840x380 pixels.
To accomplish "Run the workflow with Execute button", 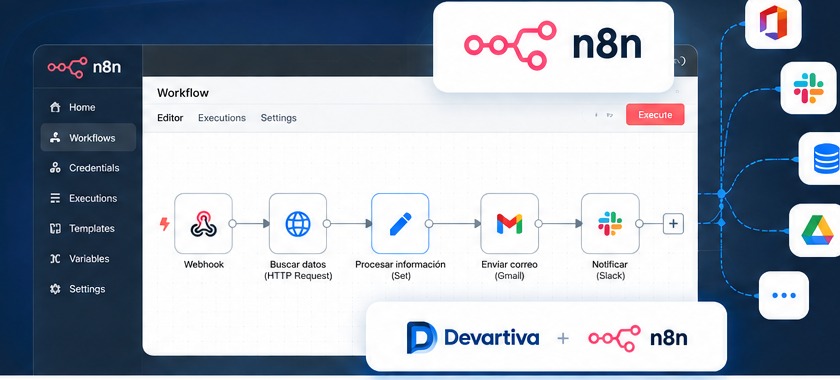I will coord(655,115).
